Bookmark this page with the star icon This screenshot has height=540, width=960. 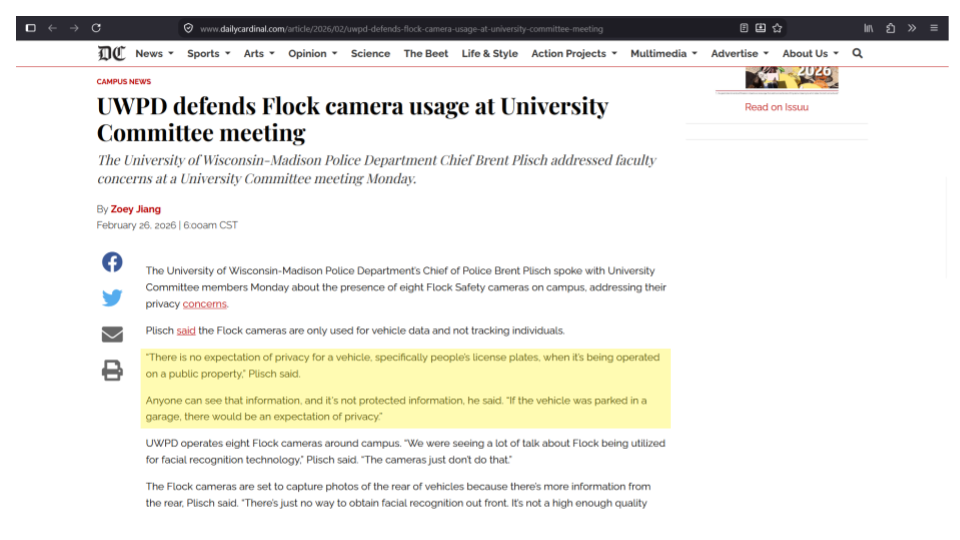coord(777,28)
